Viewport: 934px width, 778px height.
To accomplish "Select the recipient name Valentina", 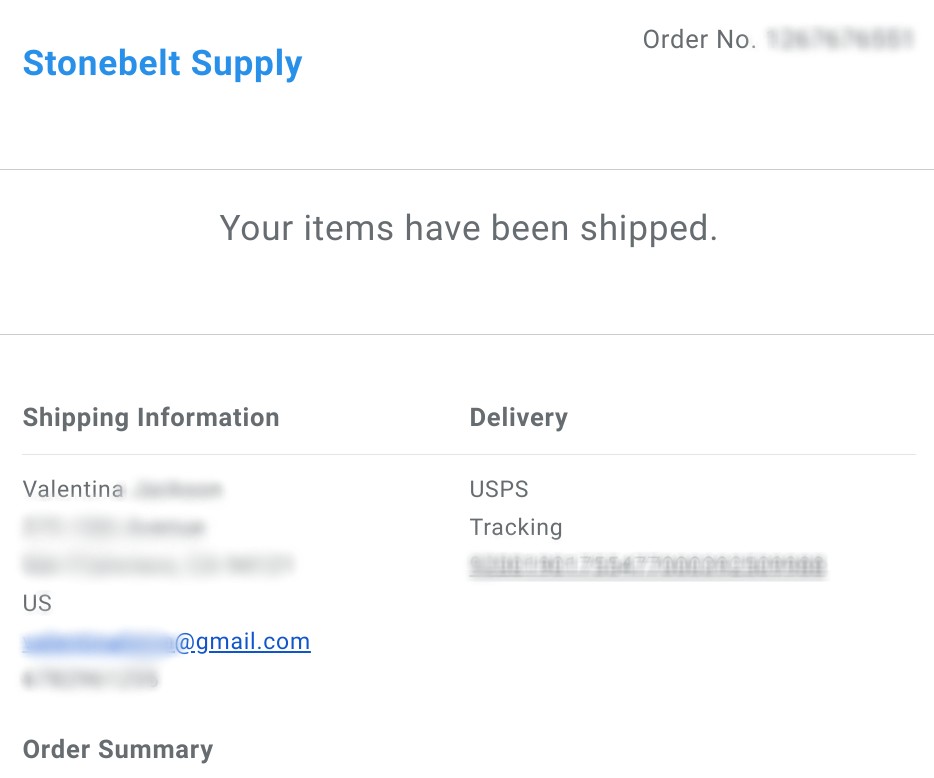I will coord(73,489).
